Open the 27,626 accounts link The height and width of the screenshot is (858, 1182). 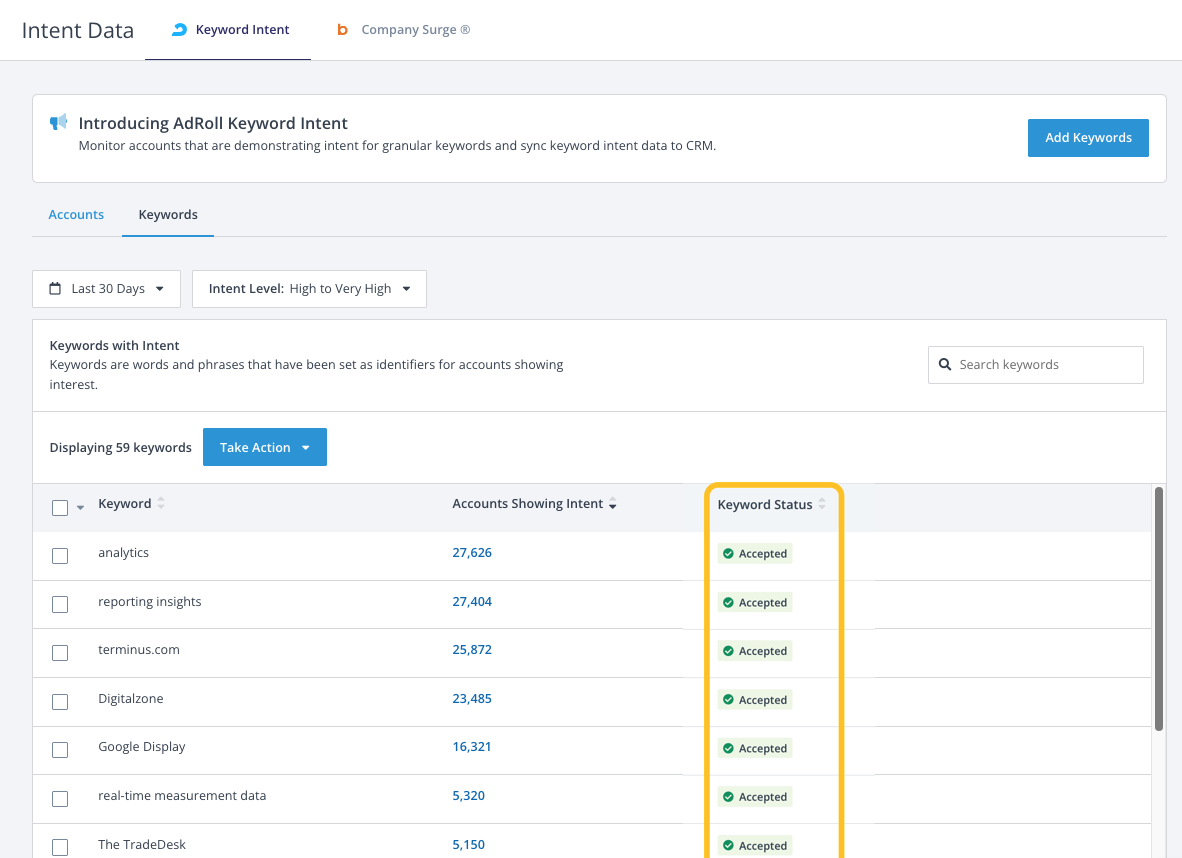point(472,553)
